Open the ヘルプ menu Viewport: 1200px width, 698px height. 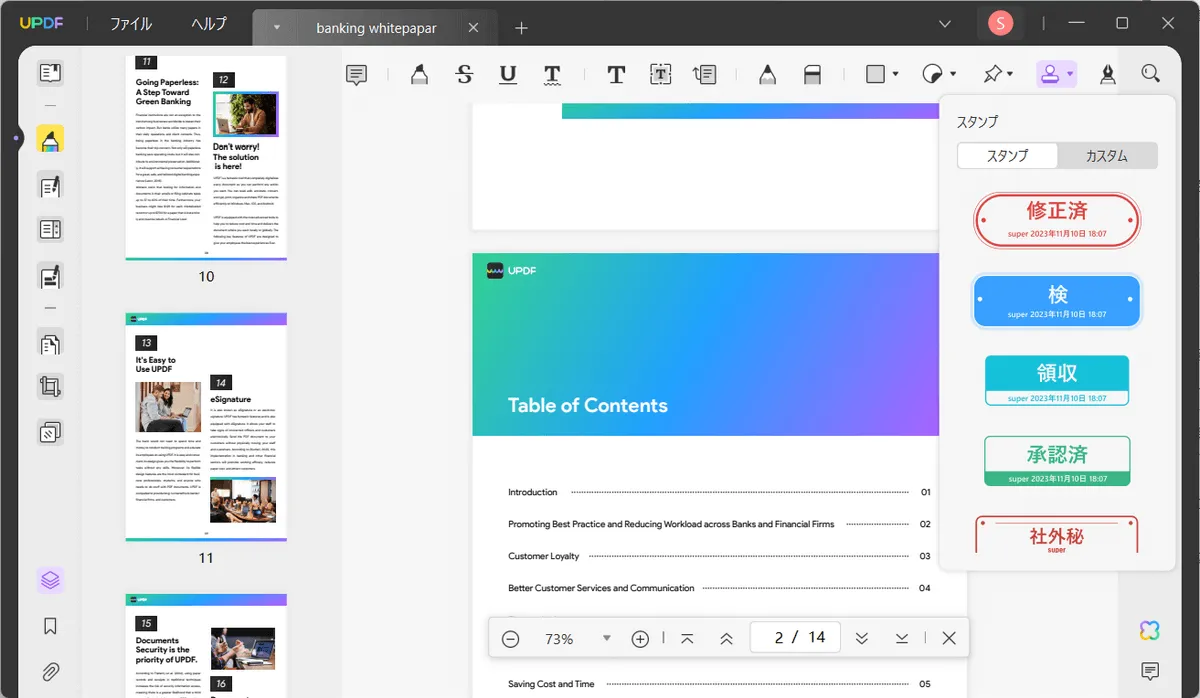click(x=209, y=24)
